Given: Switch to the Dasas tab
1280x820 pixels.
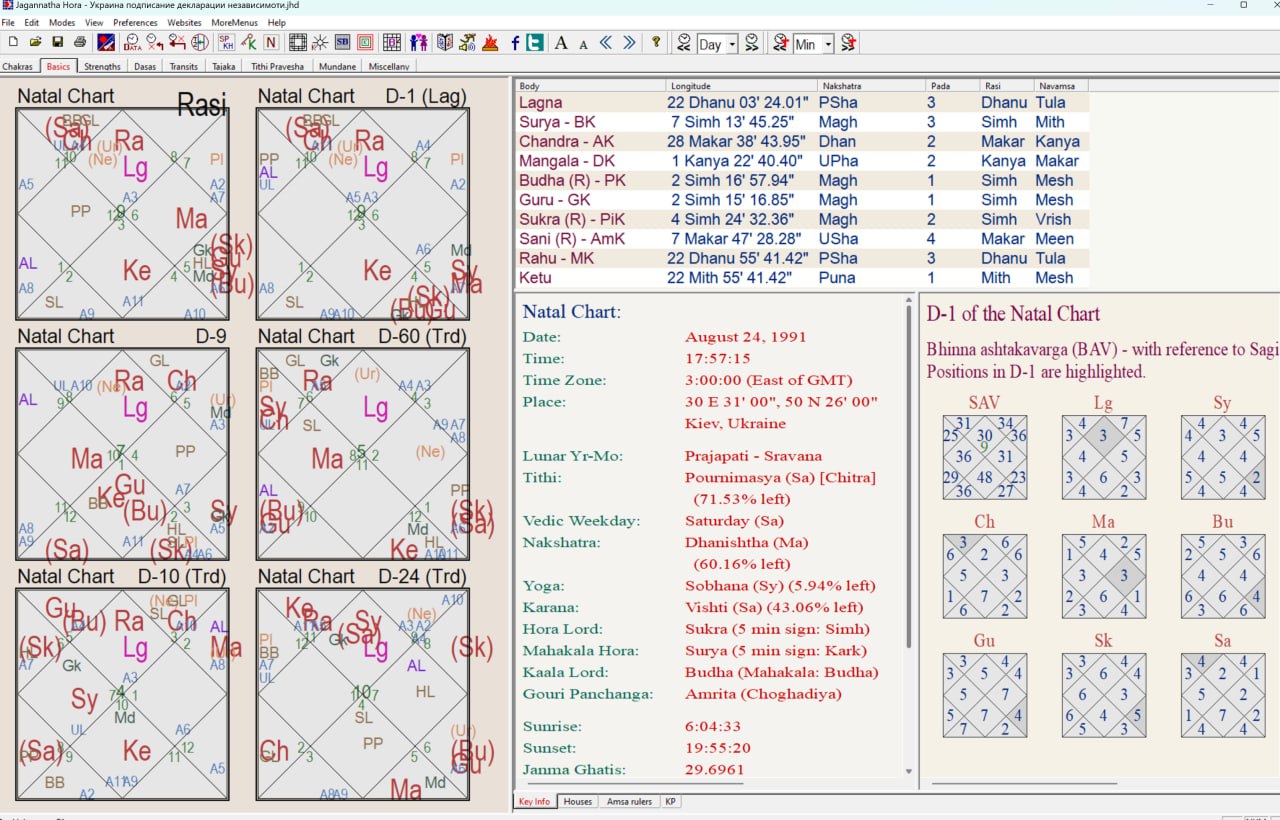Looking at the screenshot, I should click(x=145, y=67).
